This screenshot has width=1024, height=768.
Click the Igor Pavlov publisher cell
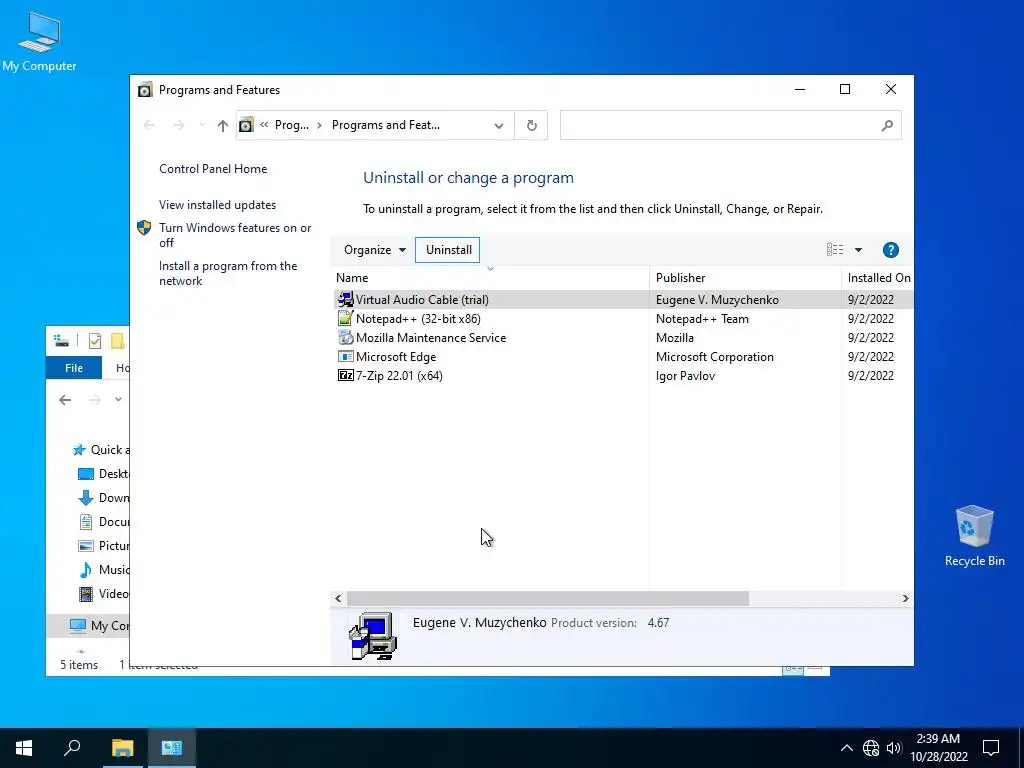(685, 376)
